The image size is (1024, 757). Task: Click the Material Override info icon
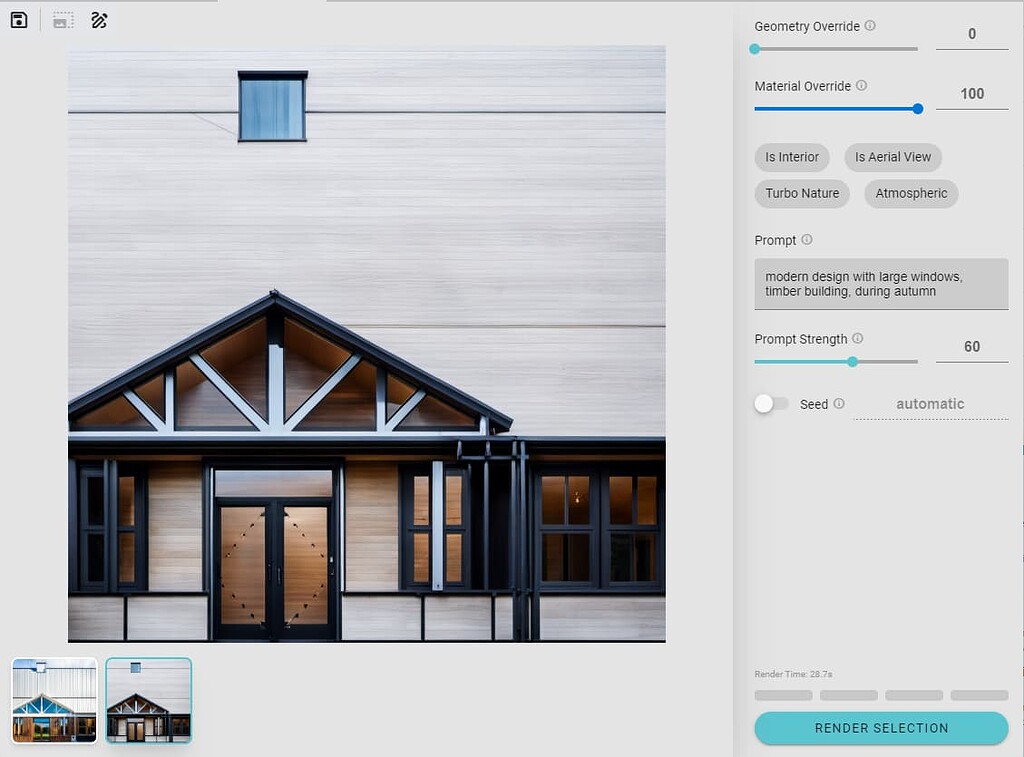(862, 87)
